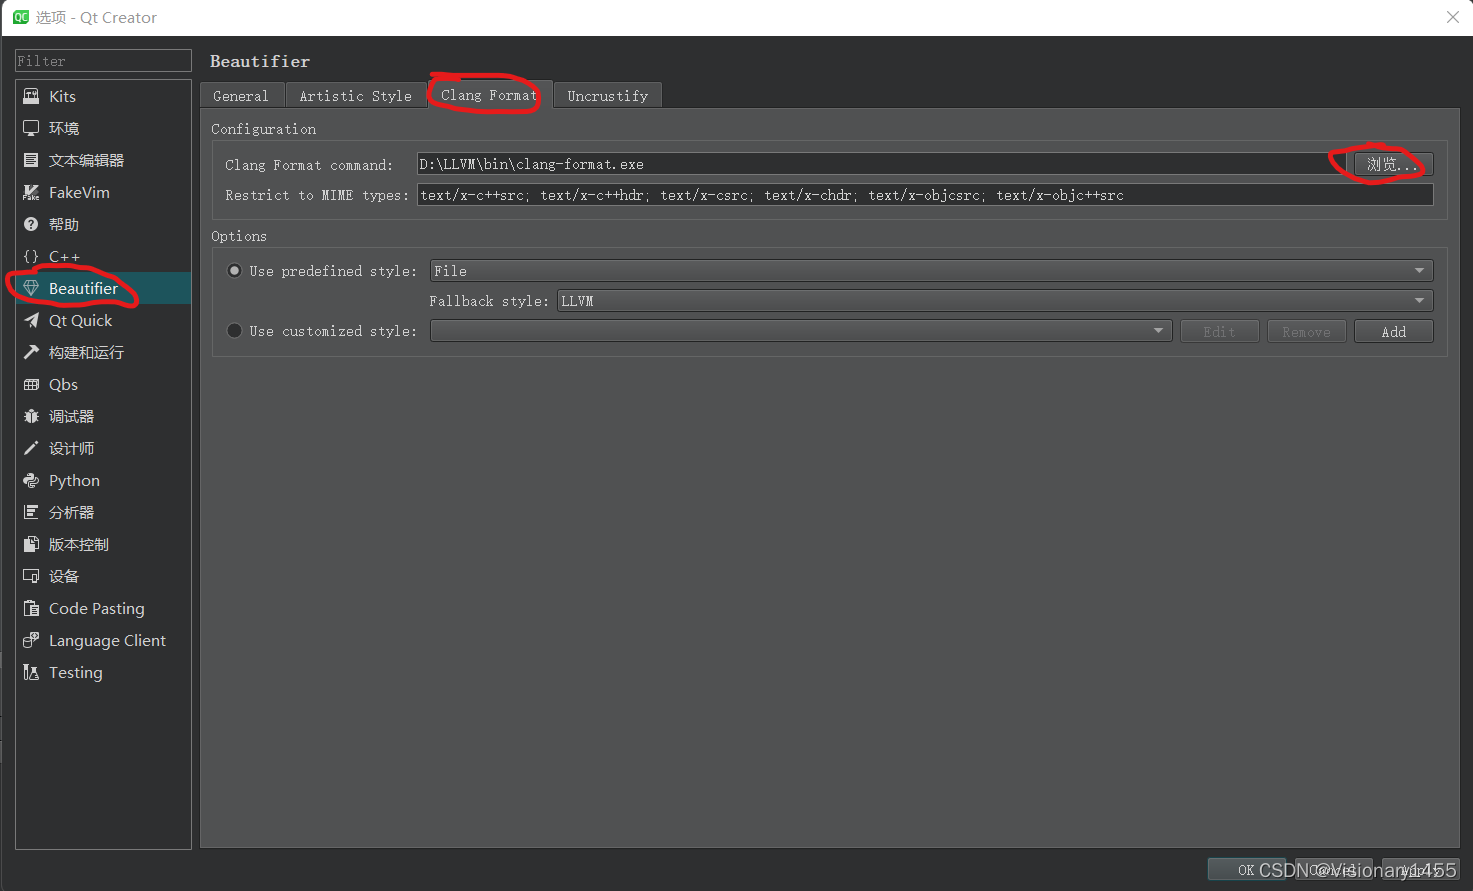Open the predefined style File dropdown
Viewport: 1473px width, 891px height.
931,271
